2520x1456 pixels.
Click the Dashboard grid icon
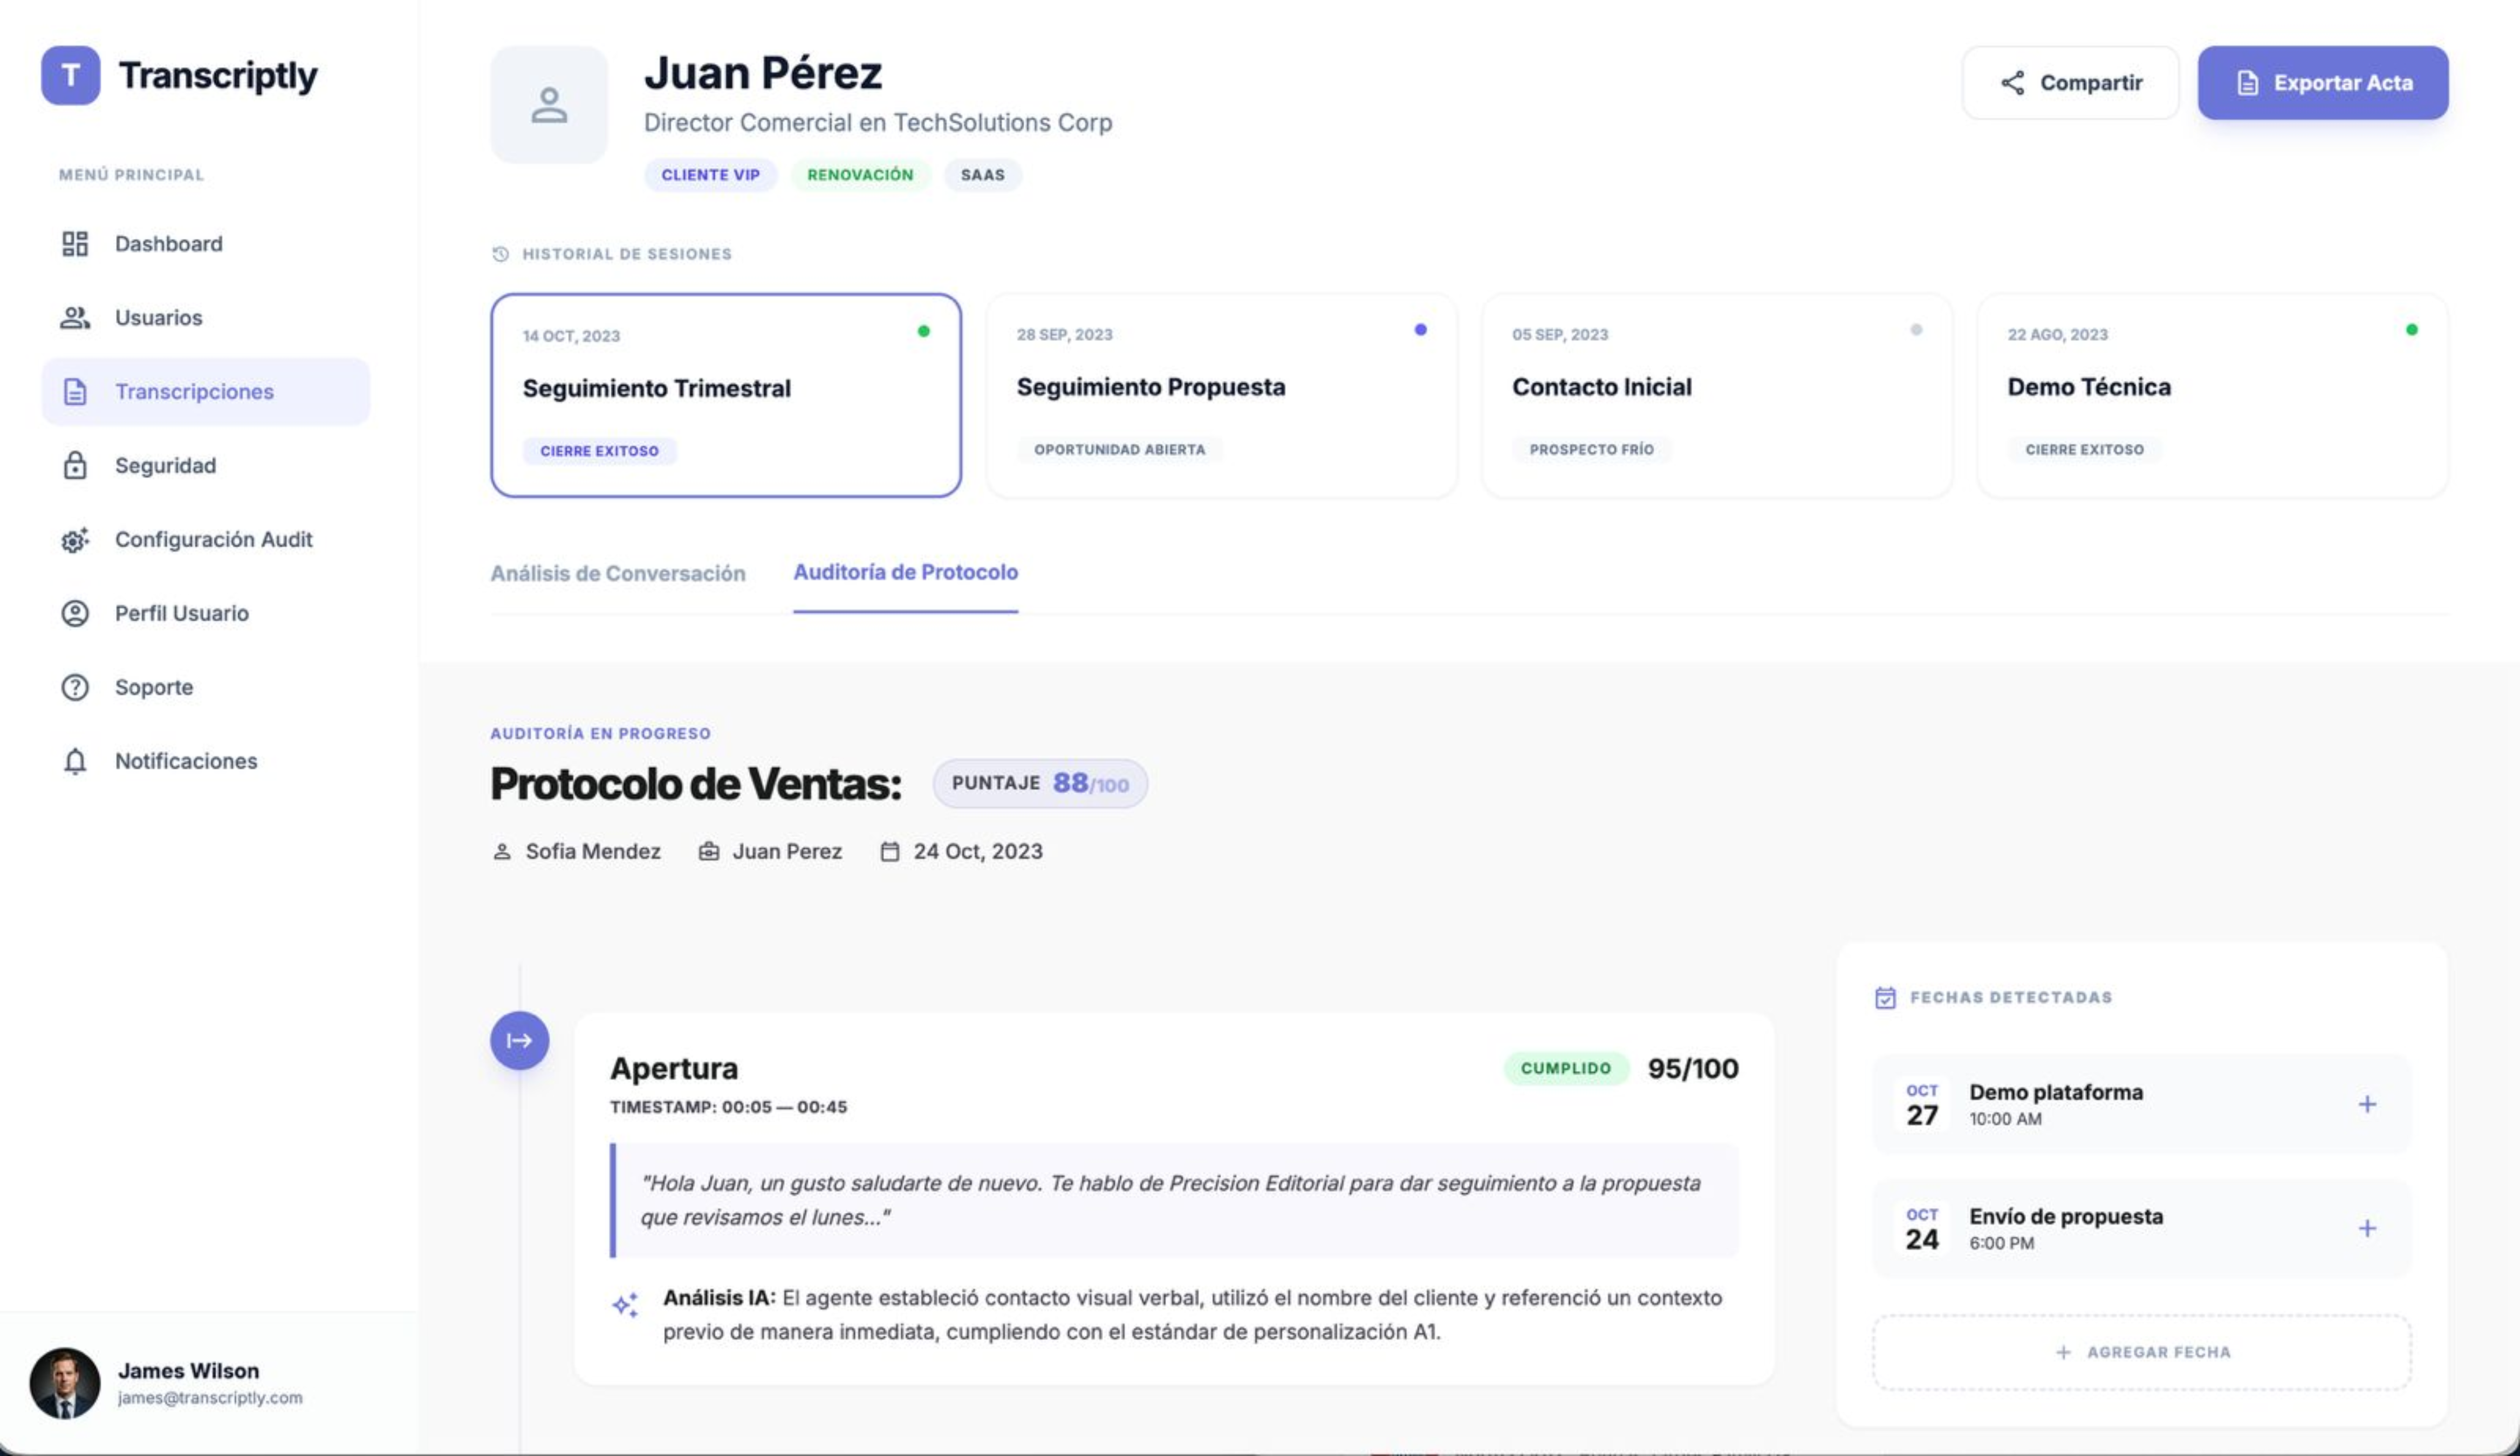point(75,244)
